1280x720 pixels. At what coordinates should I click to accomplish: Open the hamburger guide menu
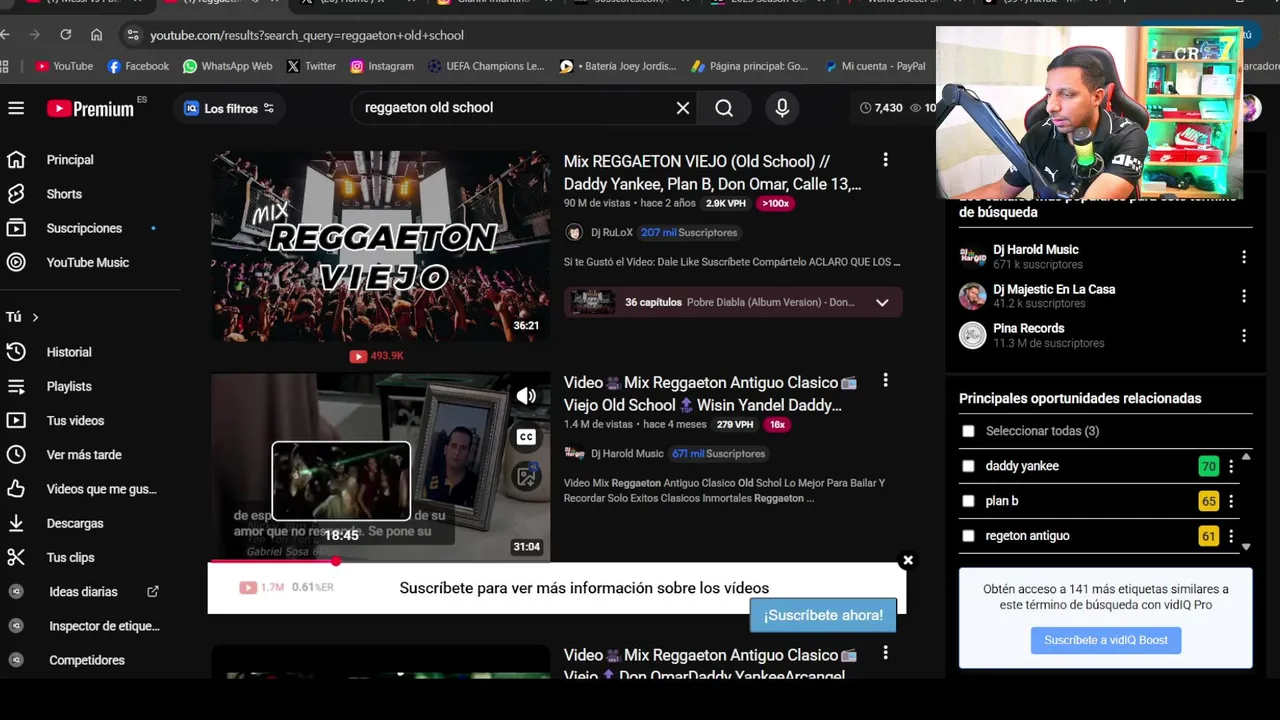click(x=16, y=108)
